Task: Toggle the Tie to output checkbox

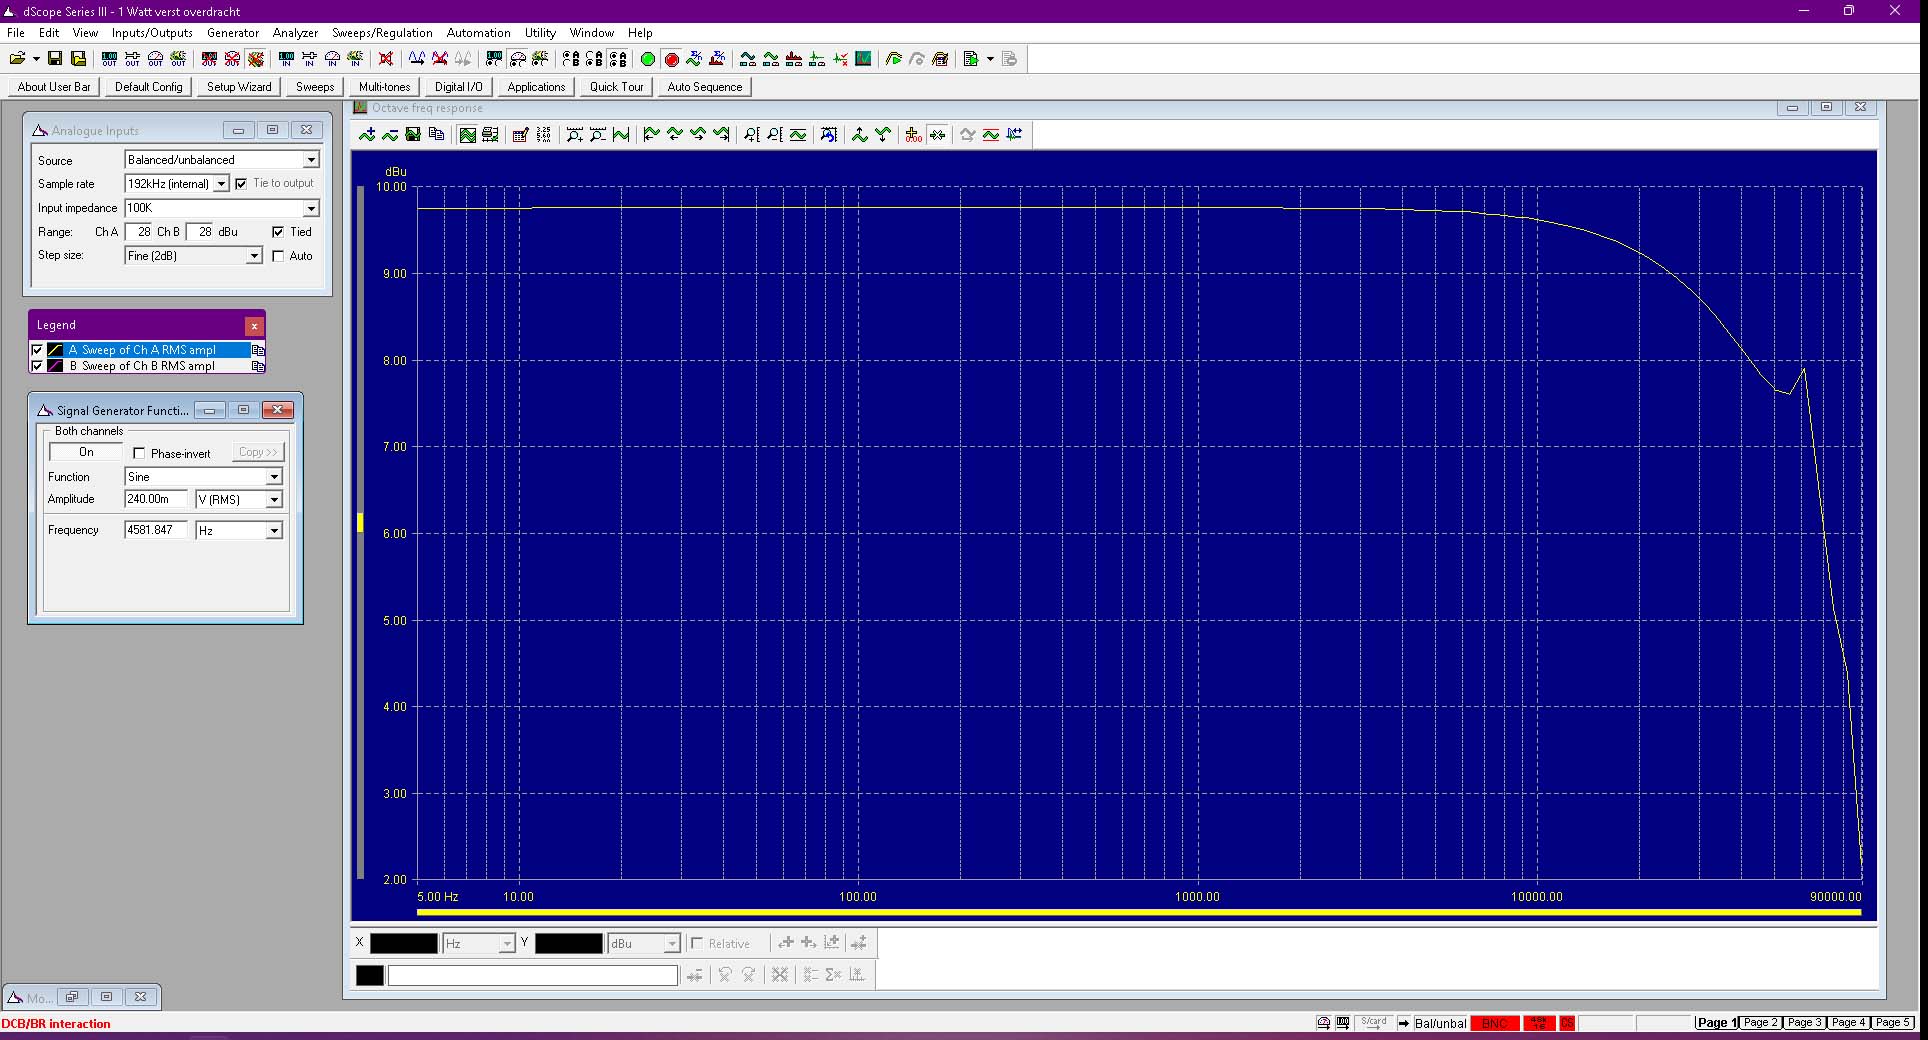Action: coord(241,184)
